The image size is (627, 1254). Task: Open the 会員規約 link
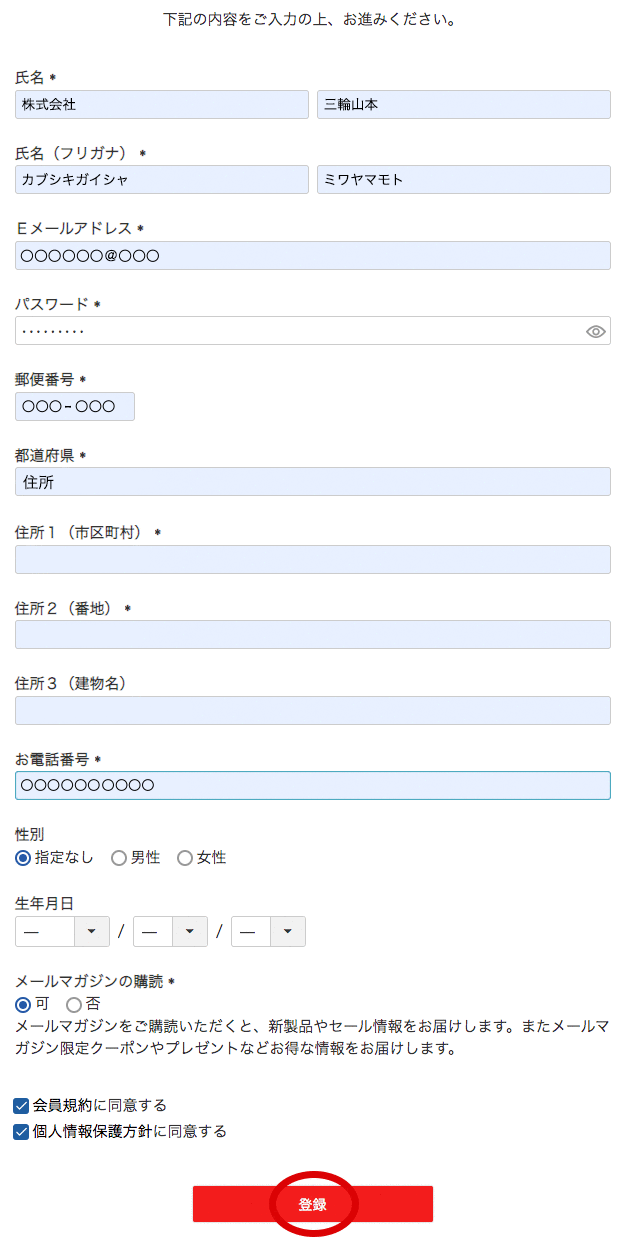click(57, 1105)
